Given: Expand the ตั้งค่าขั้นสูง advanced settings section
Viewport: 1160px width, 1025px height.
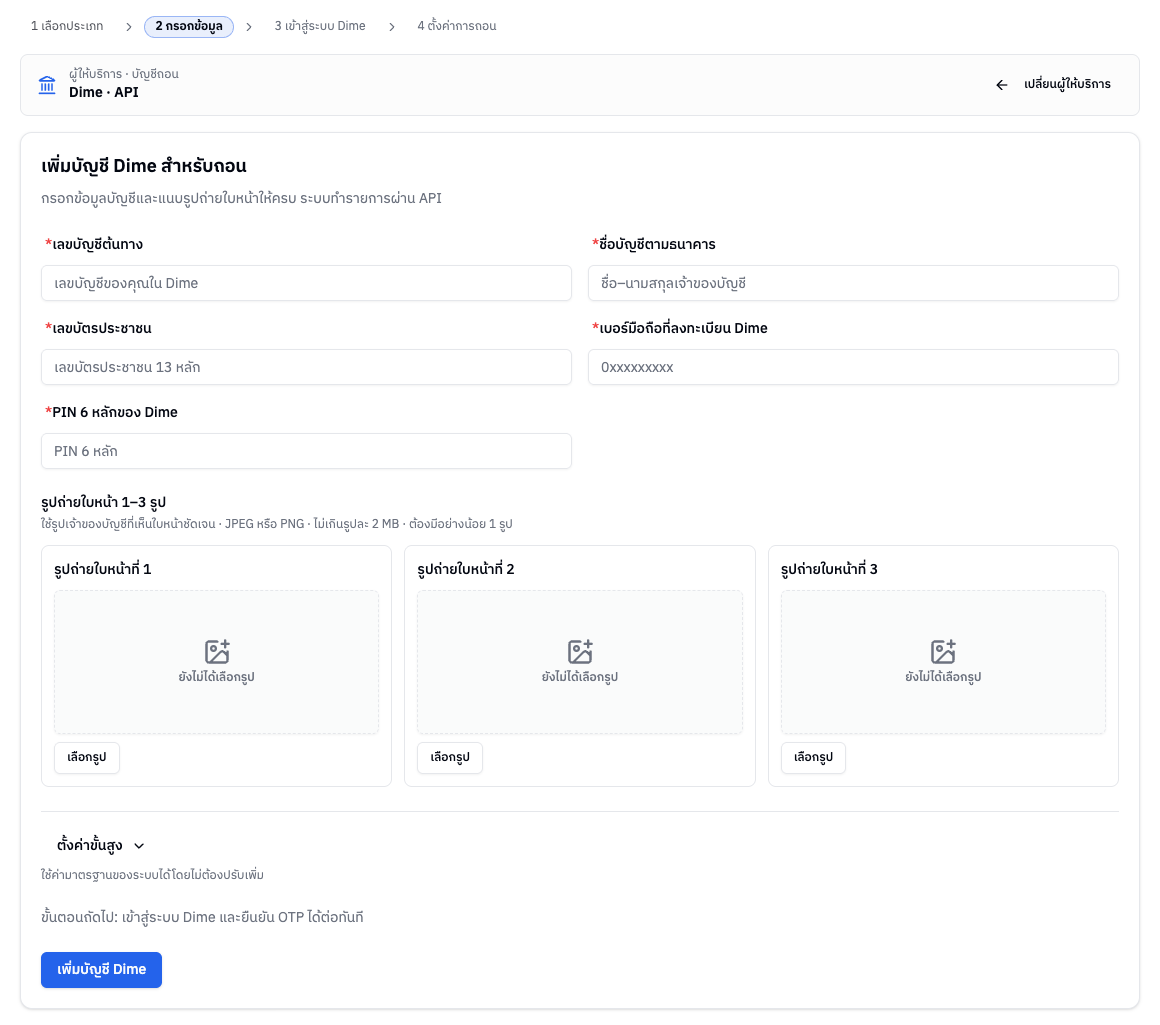Looking at the screenshot, I should (x=100, y=845).
